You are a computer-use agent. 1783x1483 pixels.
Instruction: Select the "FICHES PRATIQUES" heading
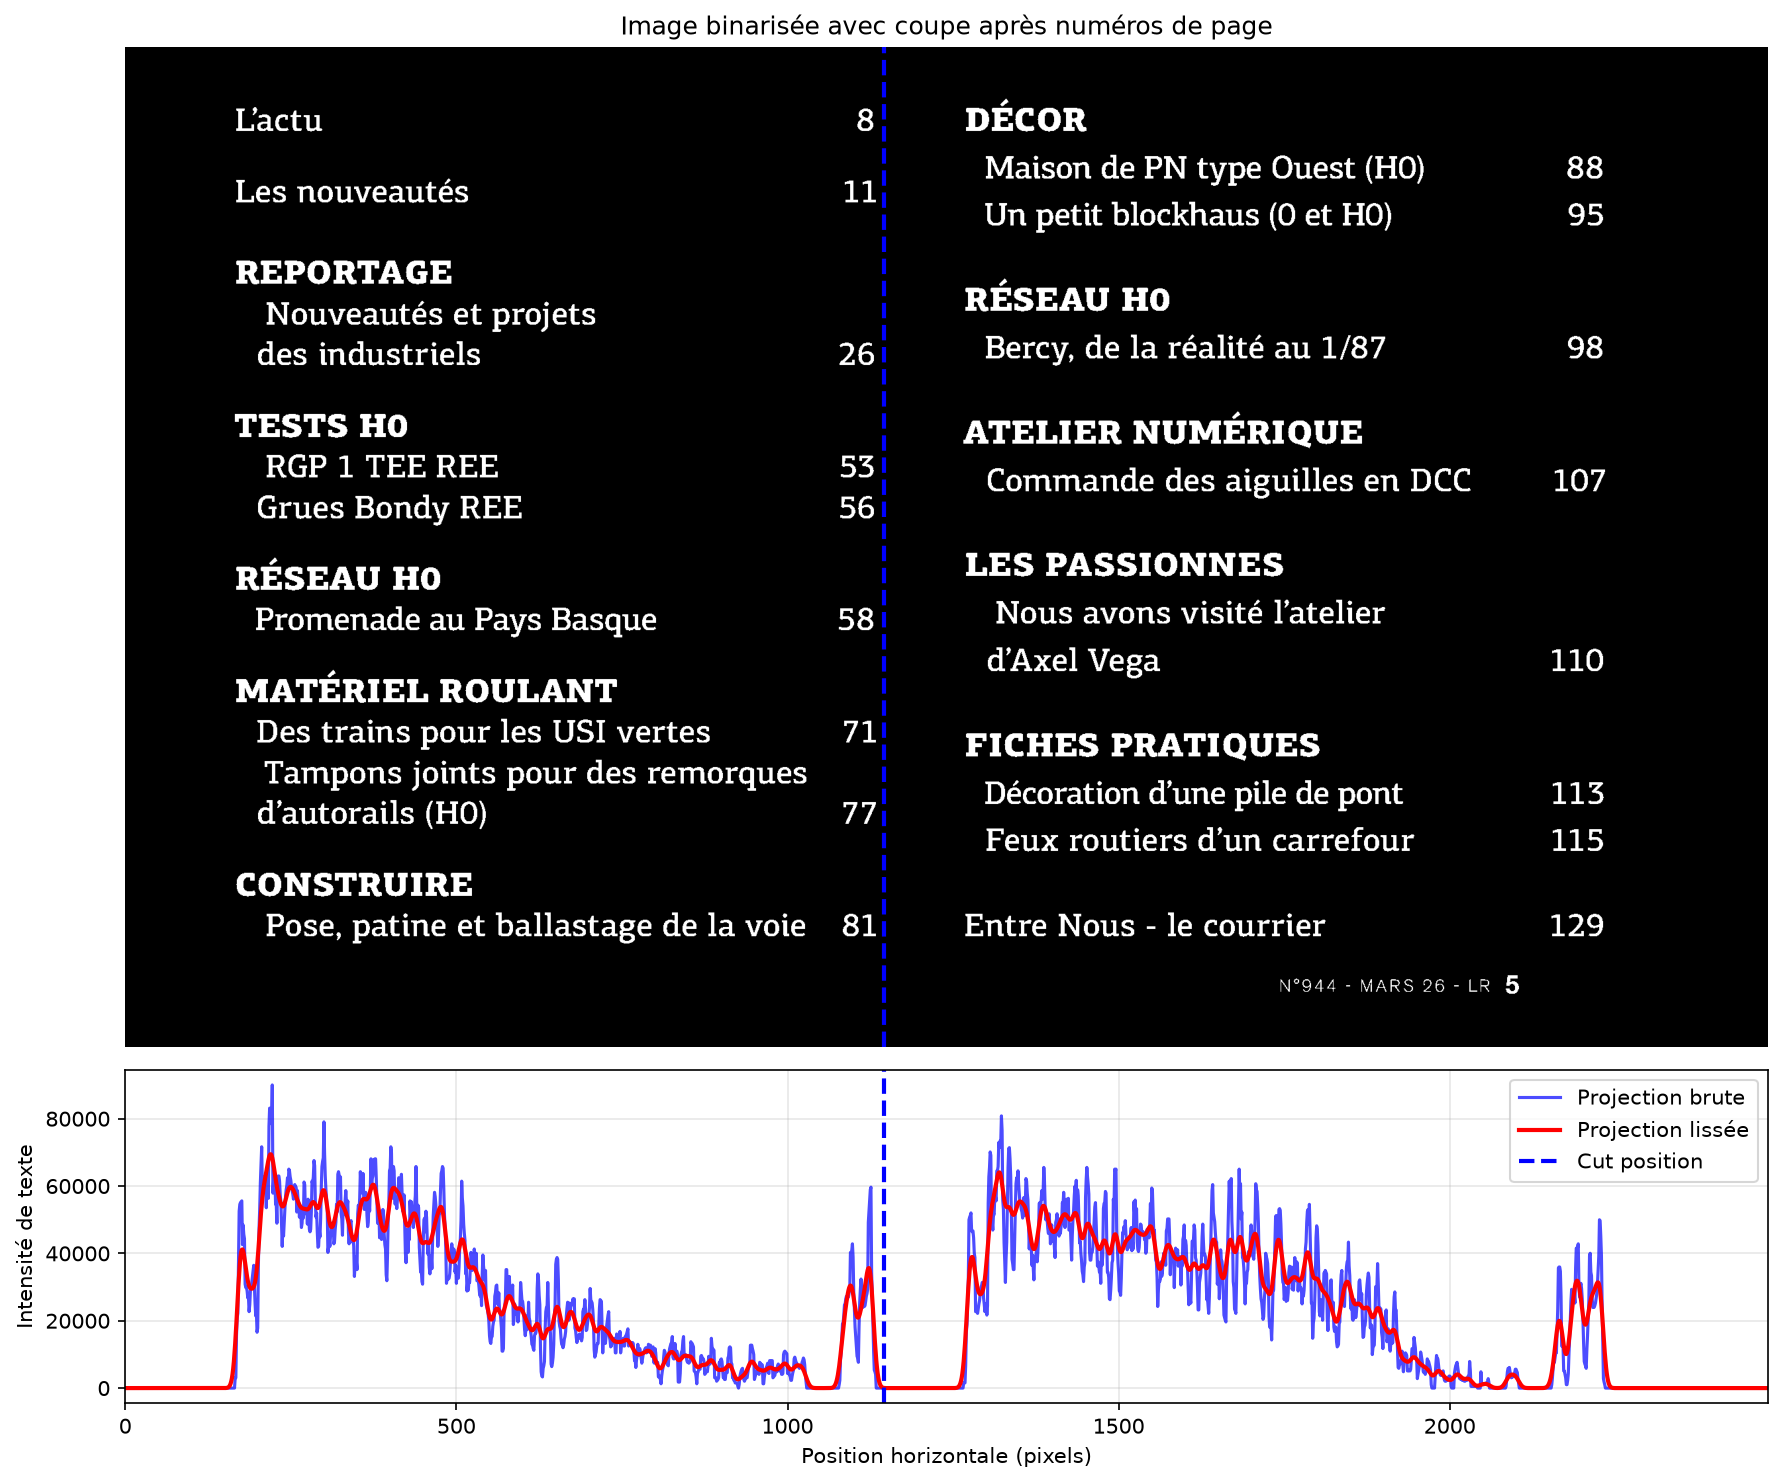coord(1142,745)
